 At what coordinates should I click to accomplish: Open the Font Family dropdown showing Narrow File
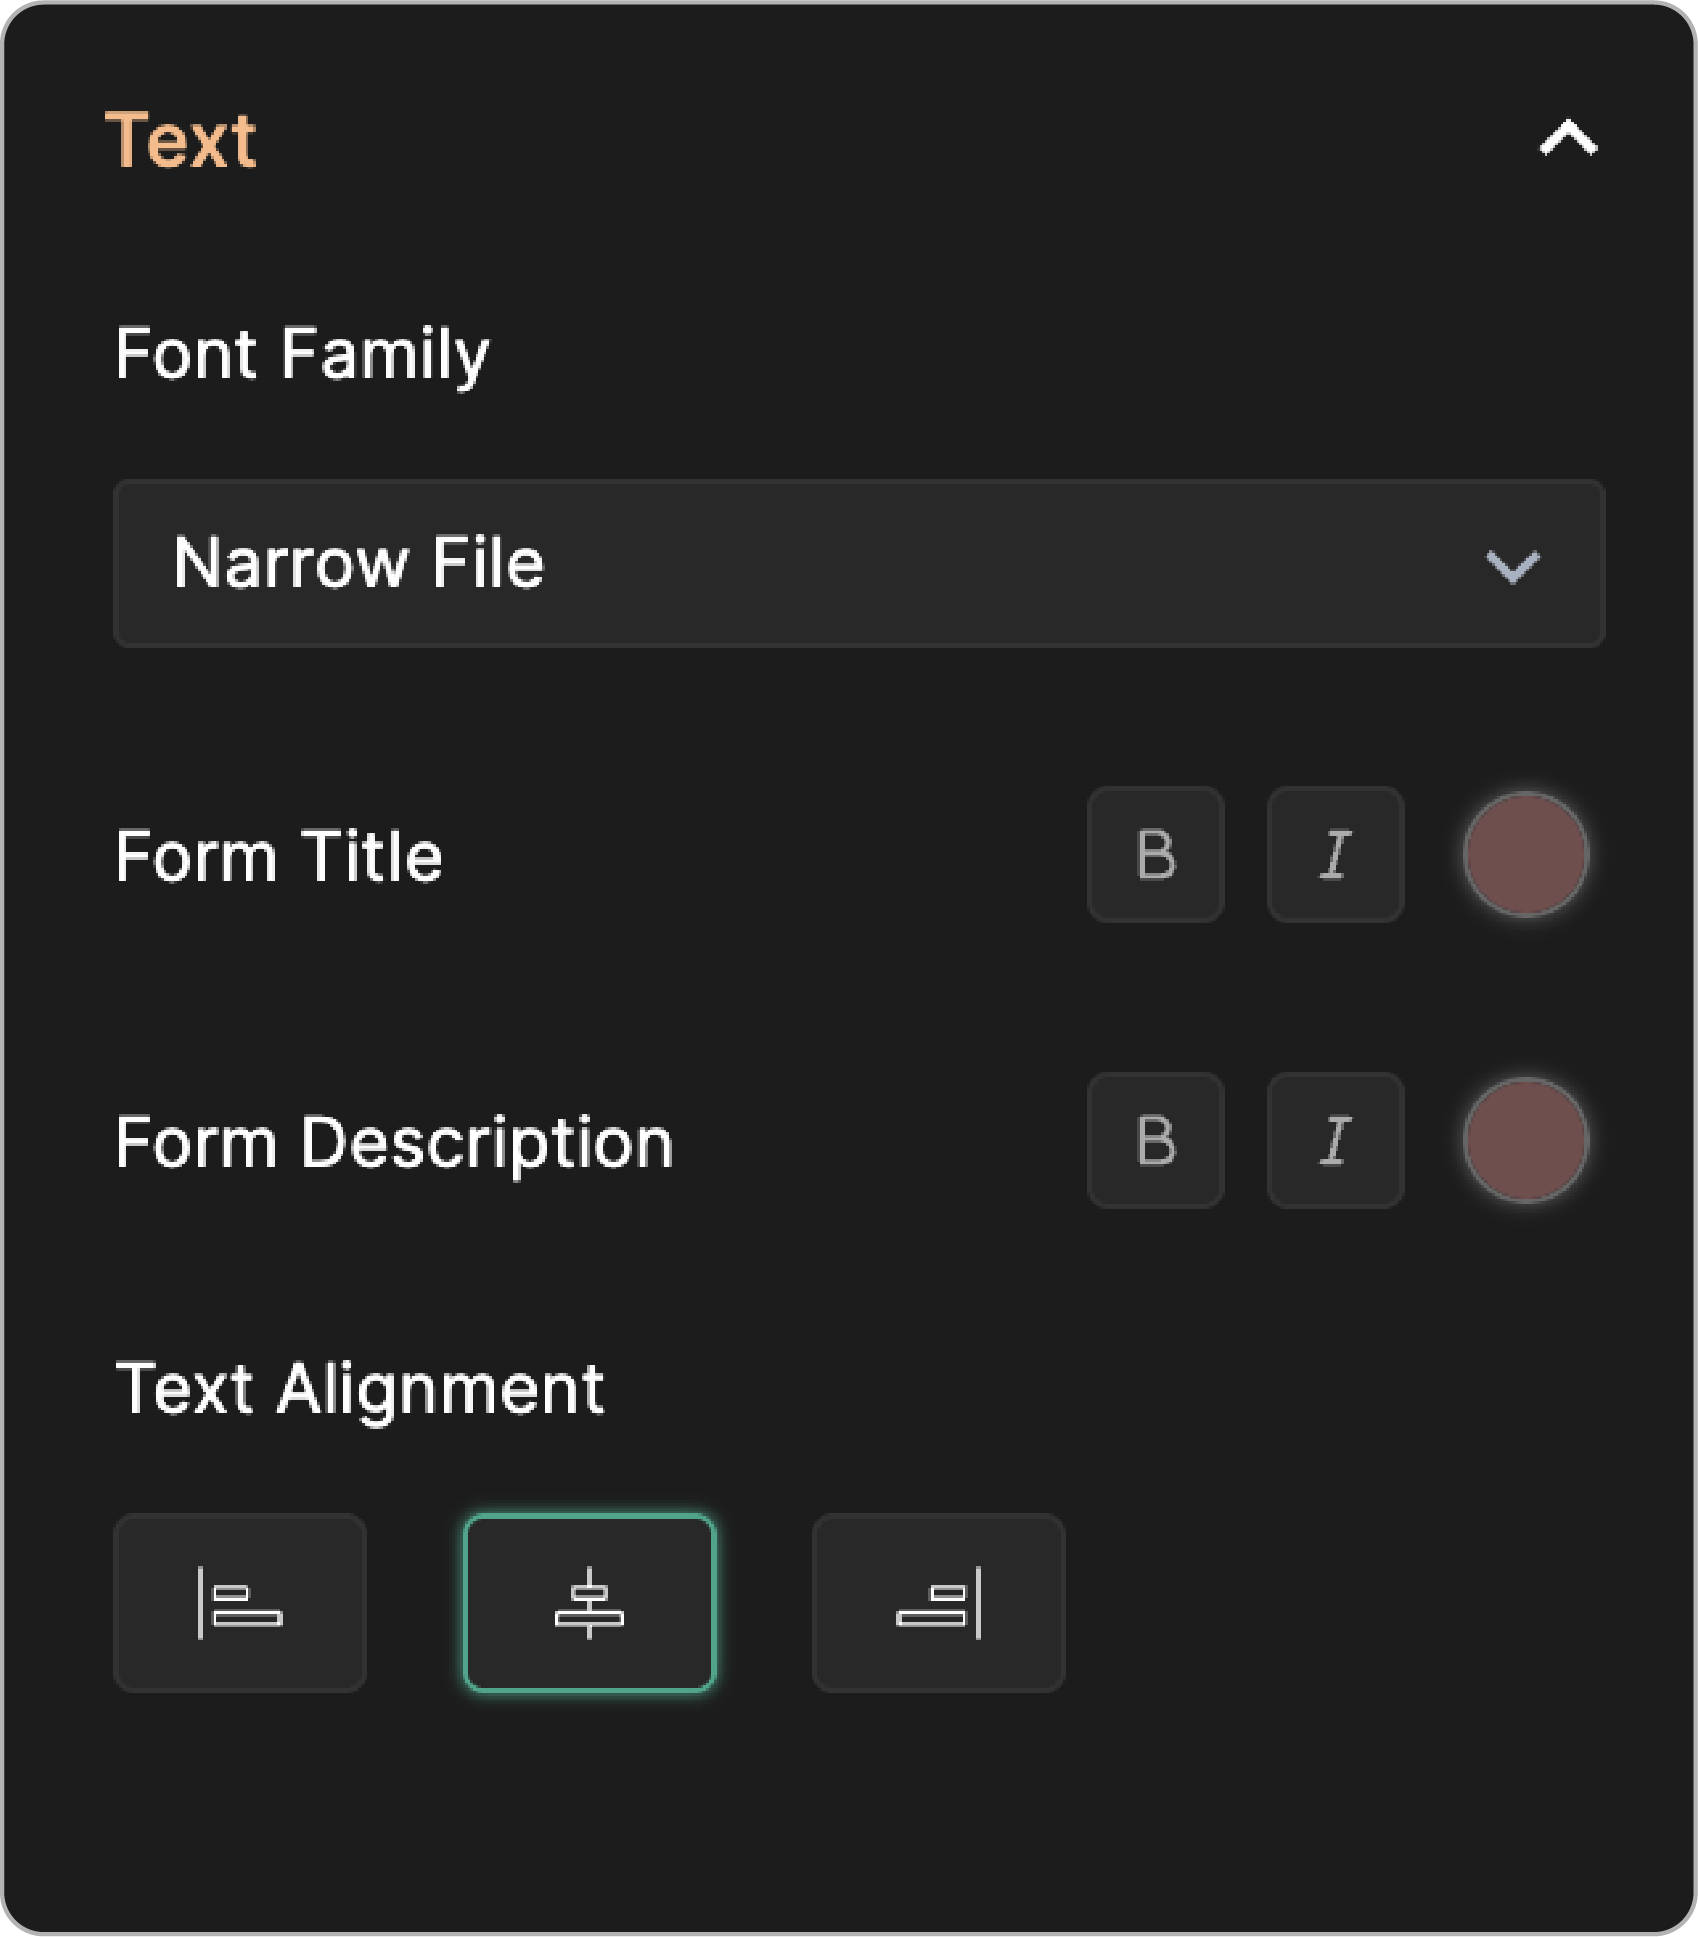[x=859, y=563]
